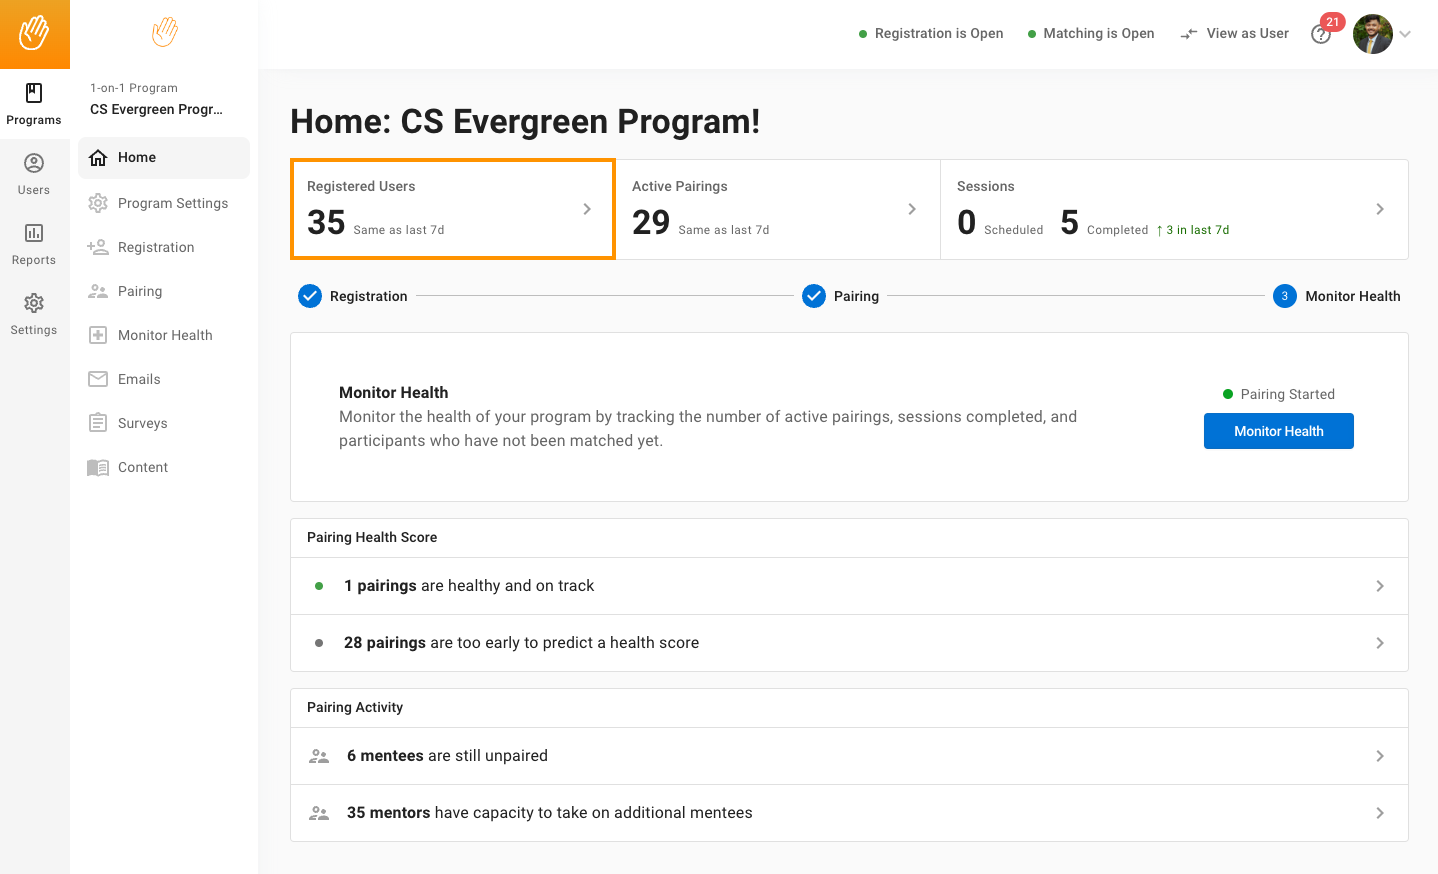Click the blue Monitor Health button
Image resolution: width=1438 pixels, height=874 pixels.
[1278, 431]
